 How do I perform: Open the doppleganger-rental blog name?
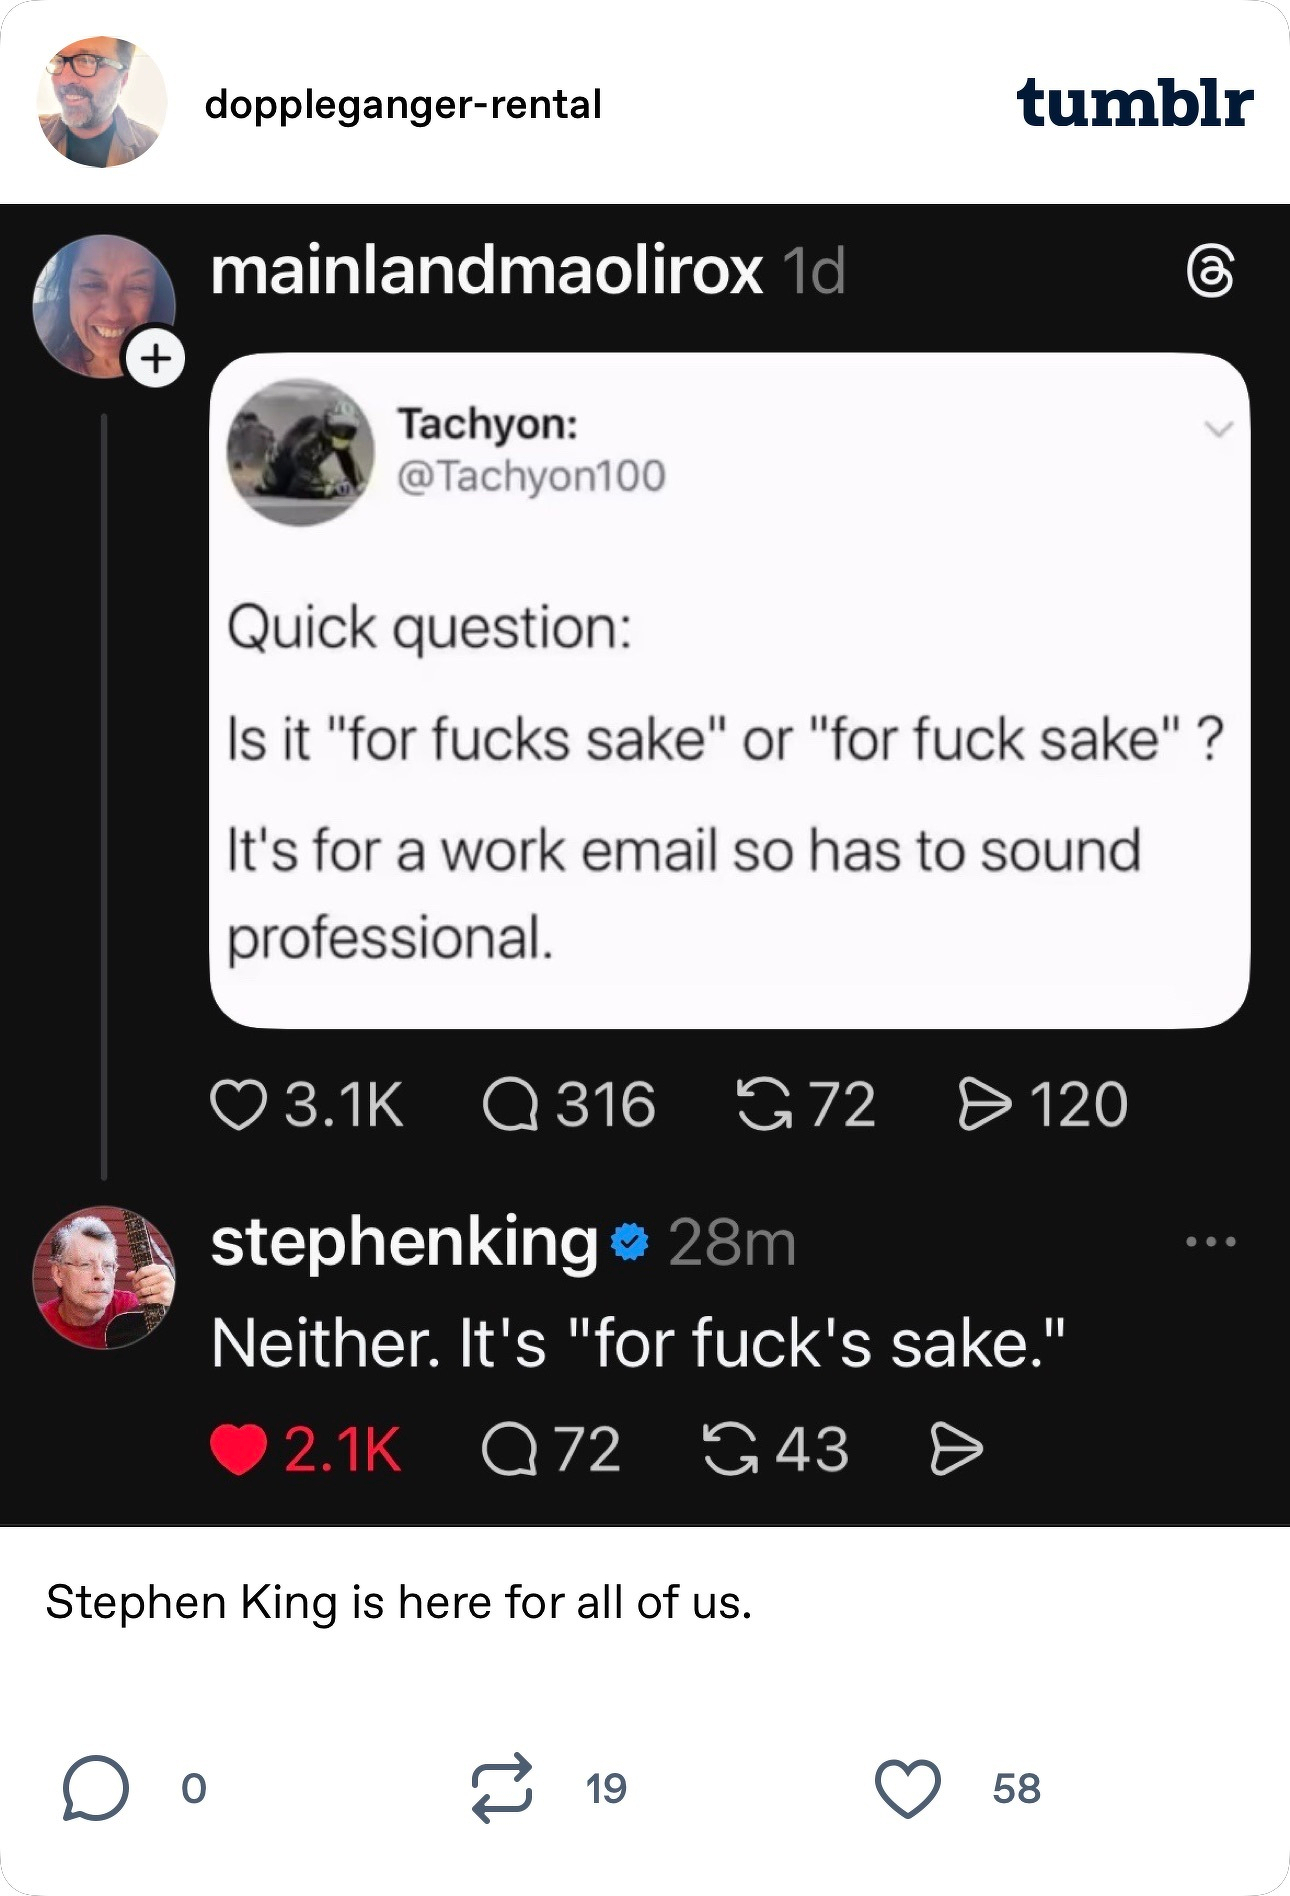402,104
